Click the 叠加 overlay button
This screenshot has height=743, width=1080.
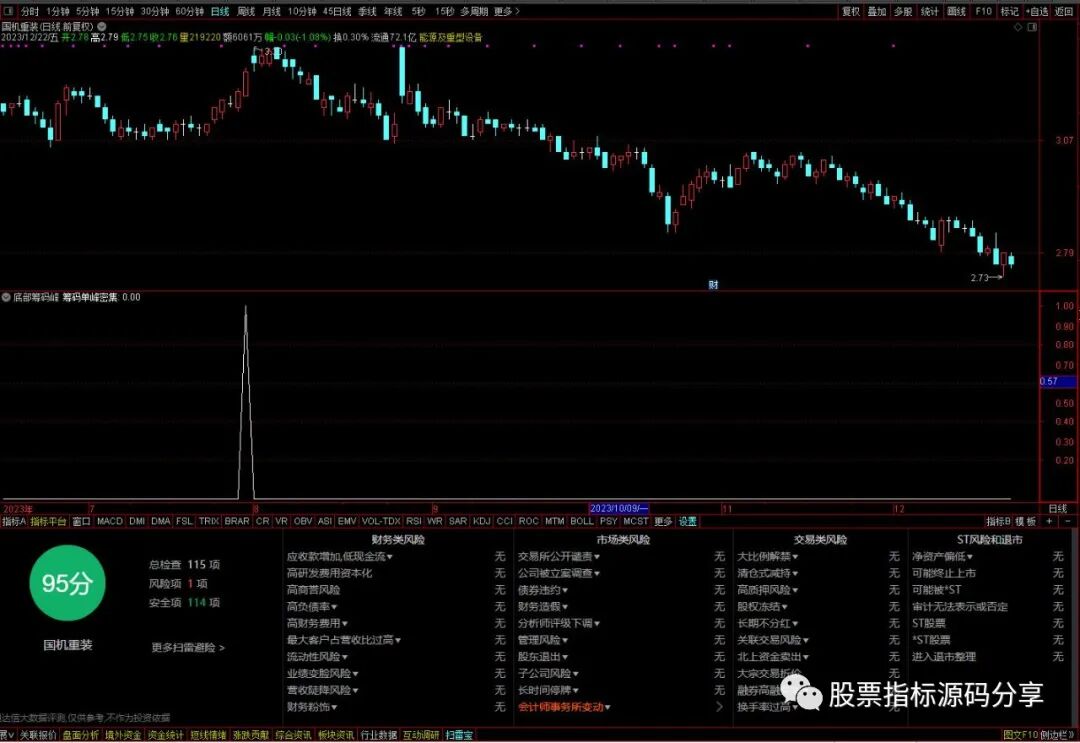click(877, 12)
